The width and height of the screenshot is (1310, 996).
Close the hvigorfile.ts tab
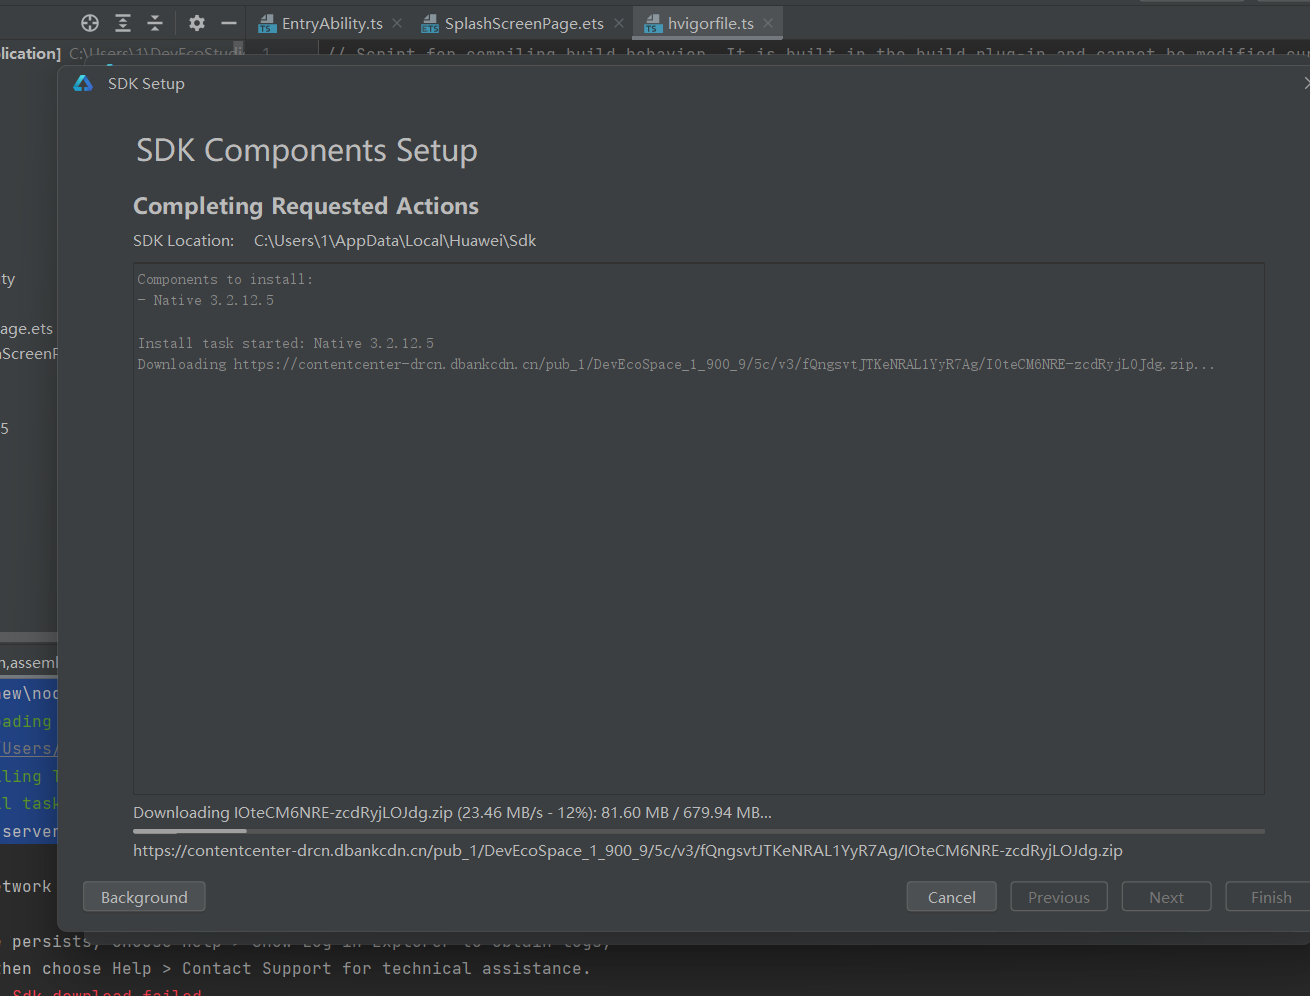(768, 24)
